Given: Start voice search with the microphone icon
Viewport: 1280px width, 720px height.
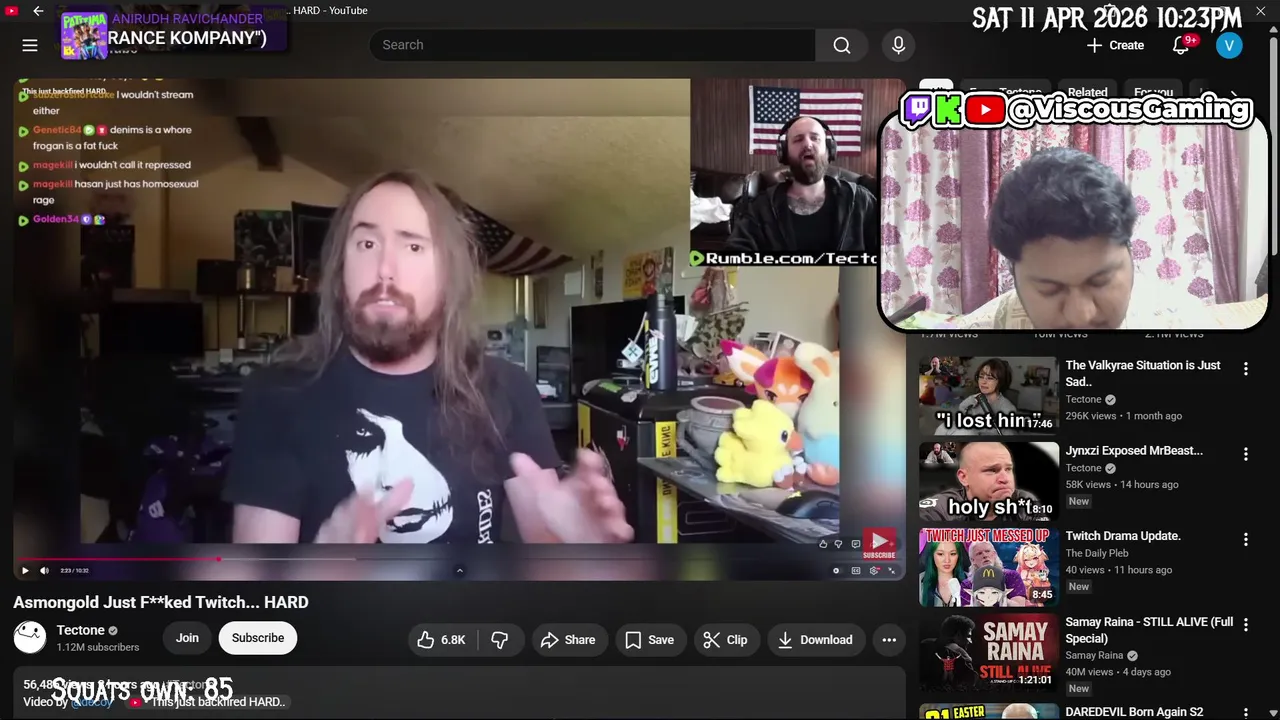Looking at the screenshot, I should click(x=898, y=45).
